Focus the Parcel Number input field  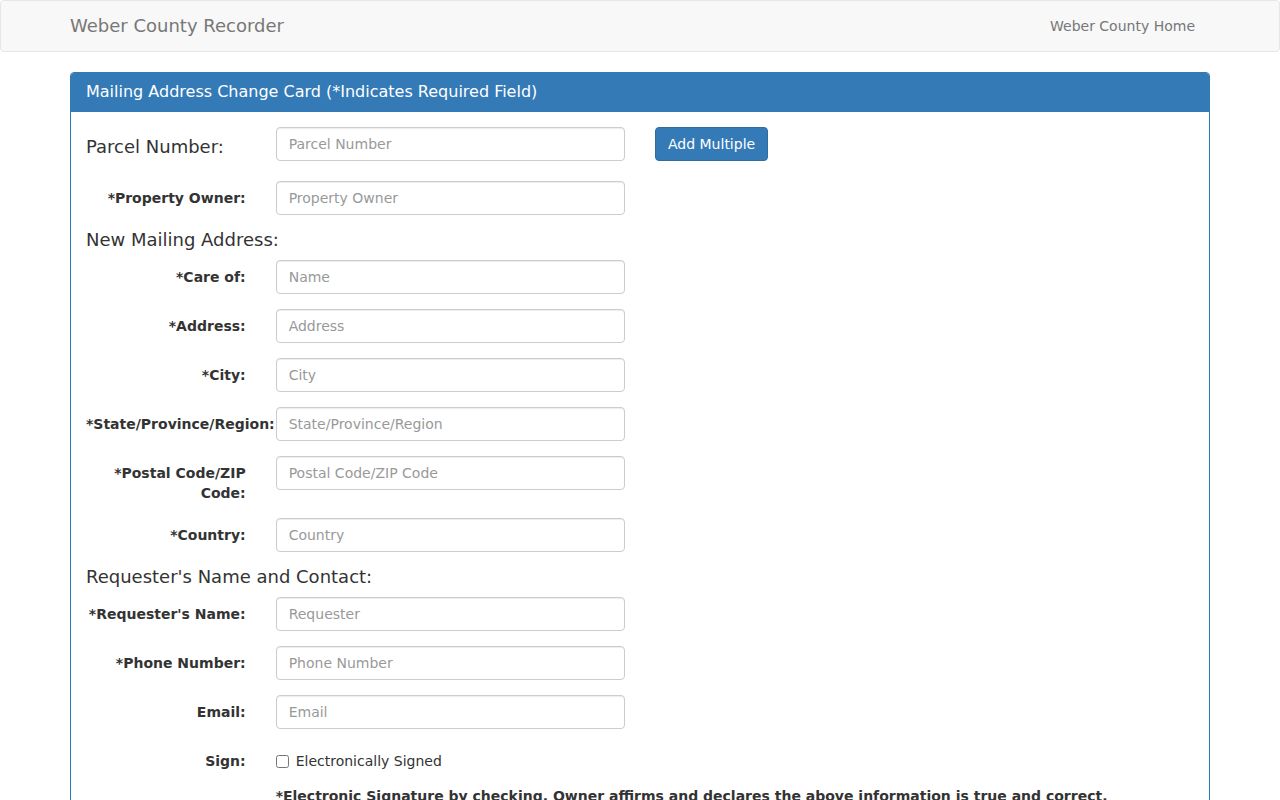pyautogui.click(x=450, y=144)
